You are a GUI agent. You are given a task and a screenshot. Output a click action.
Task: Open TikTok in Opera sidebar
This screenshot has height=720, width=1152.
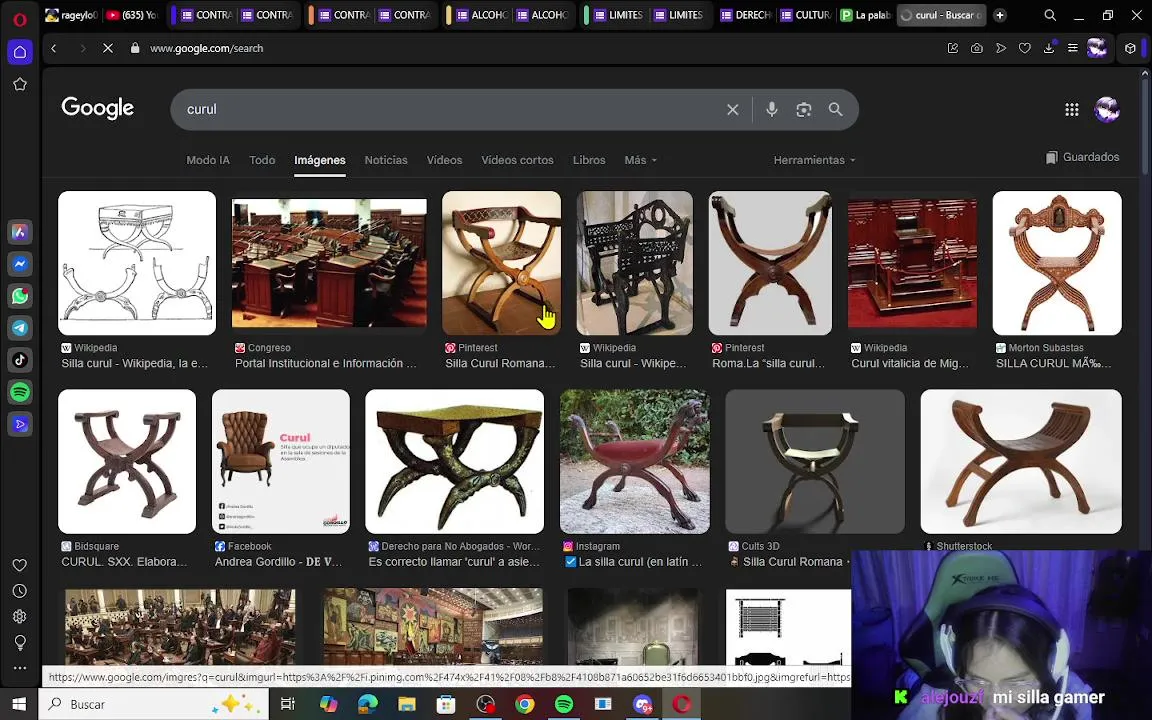[x=20, y=360]
